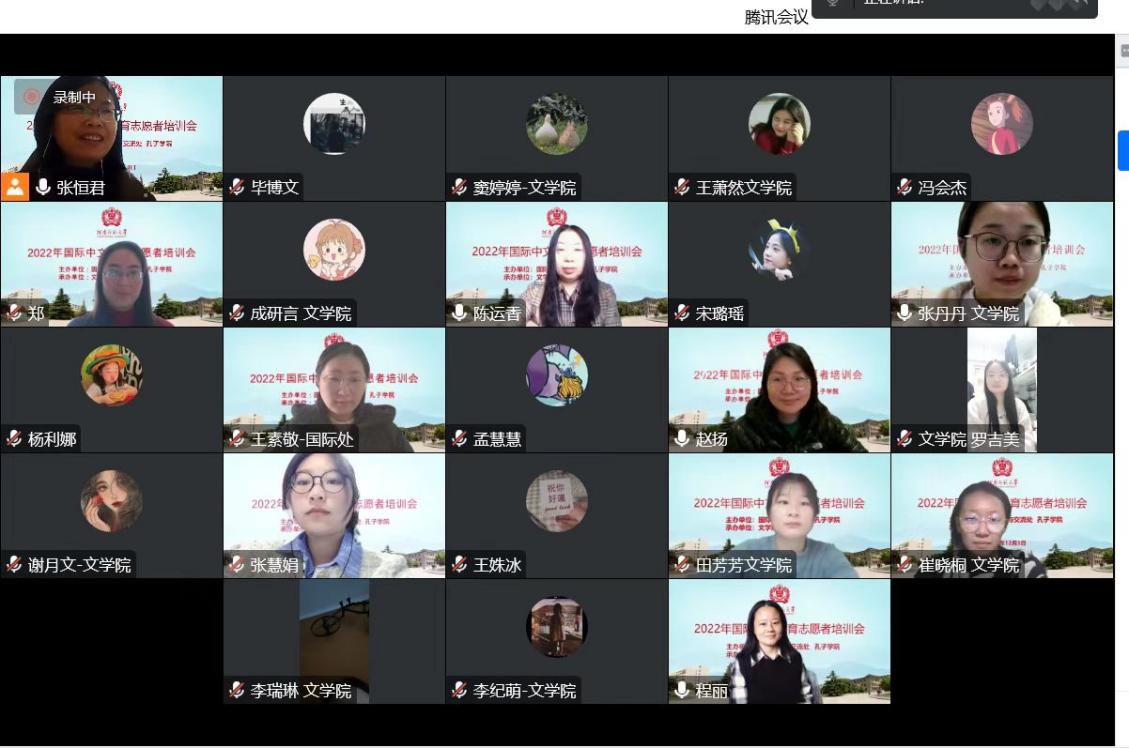Click the microphone icon in the speaking bar

[832, 3]
